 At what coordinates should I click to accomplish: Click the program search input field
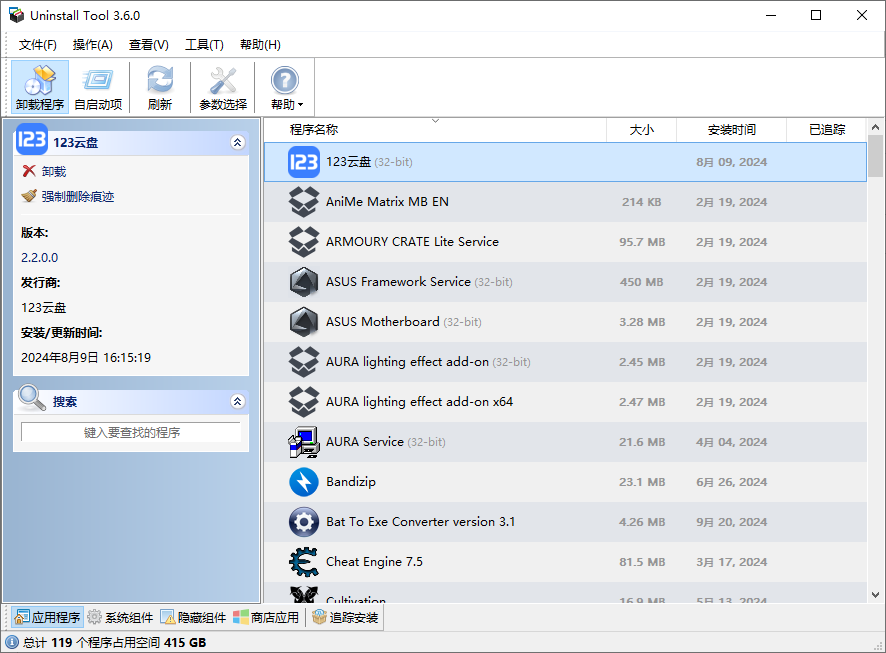point(131,433)
